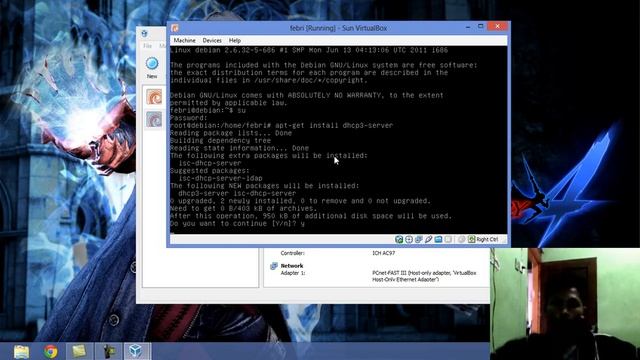The width and height of the screenshot is (640, 360).
Task: Click the PCnet-FAST III adapter value
Action: [x=424, y=276]
